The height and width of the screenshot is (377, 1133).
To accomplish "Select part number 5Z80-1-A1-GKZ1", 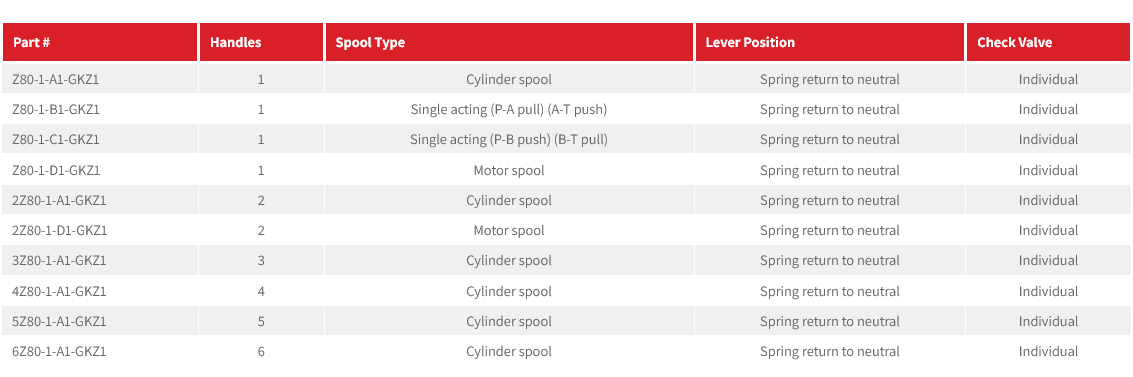I will coord(59,321).
